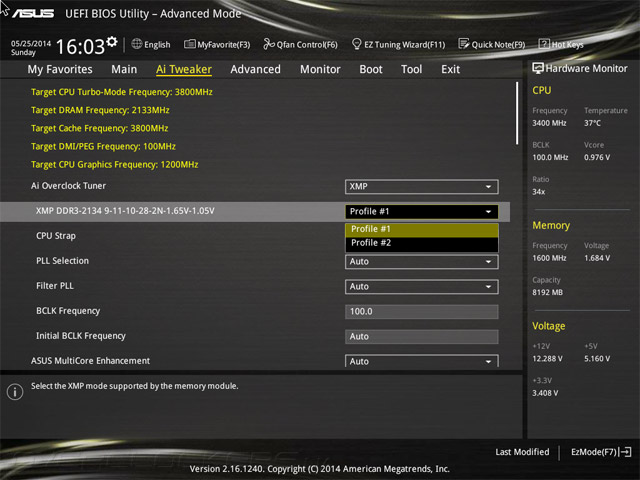Image resolution: width=640 pixels, height=480 pixels.
Task: Open the Advanced tab
Action: [256, 69]
